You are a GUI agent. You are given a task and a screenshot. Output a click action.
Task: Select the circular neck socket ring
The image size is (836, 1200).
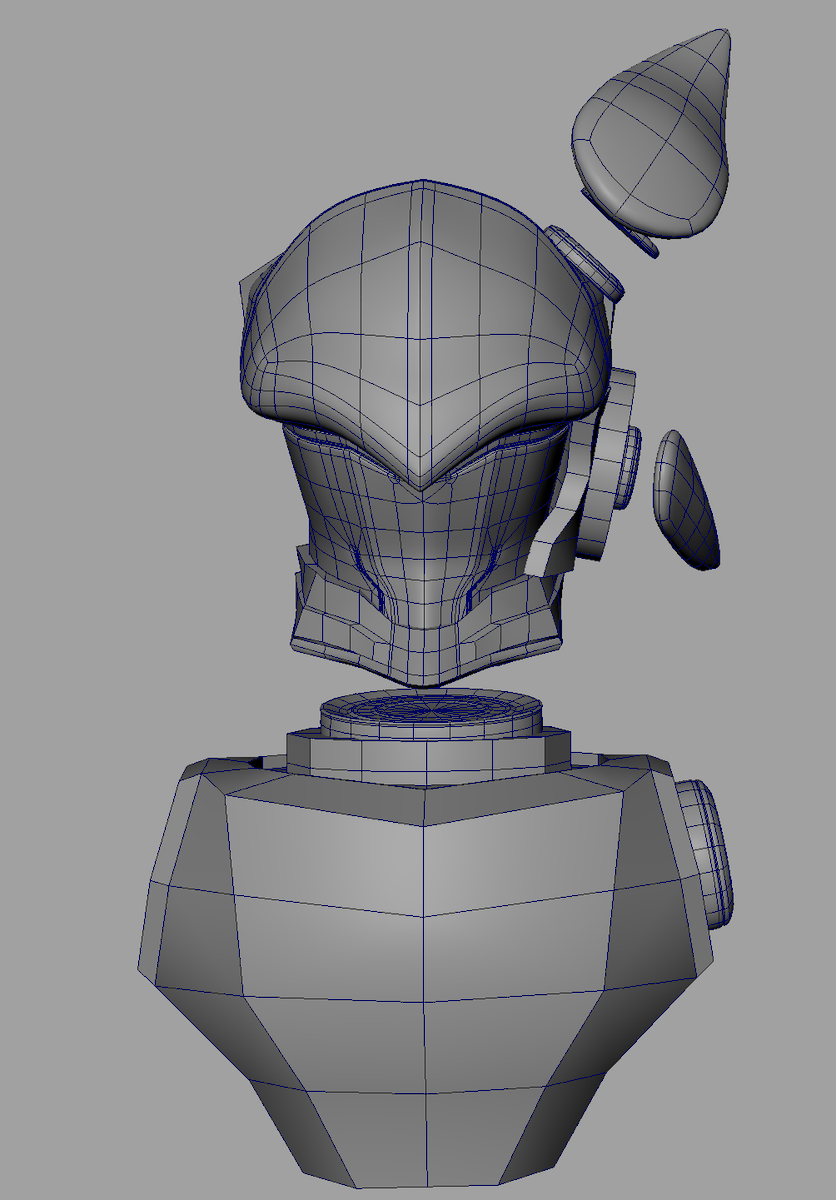[x=431, y=711]
